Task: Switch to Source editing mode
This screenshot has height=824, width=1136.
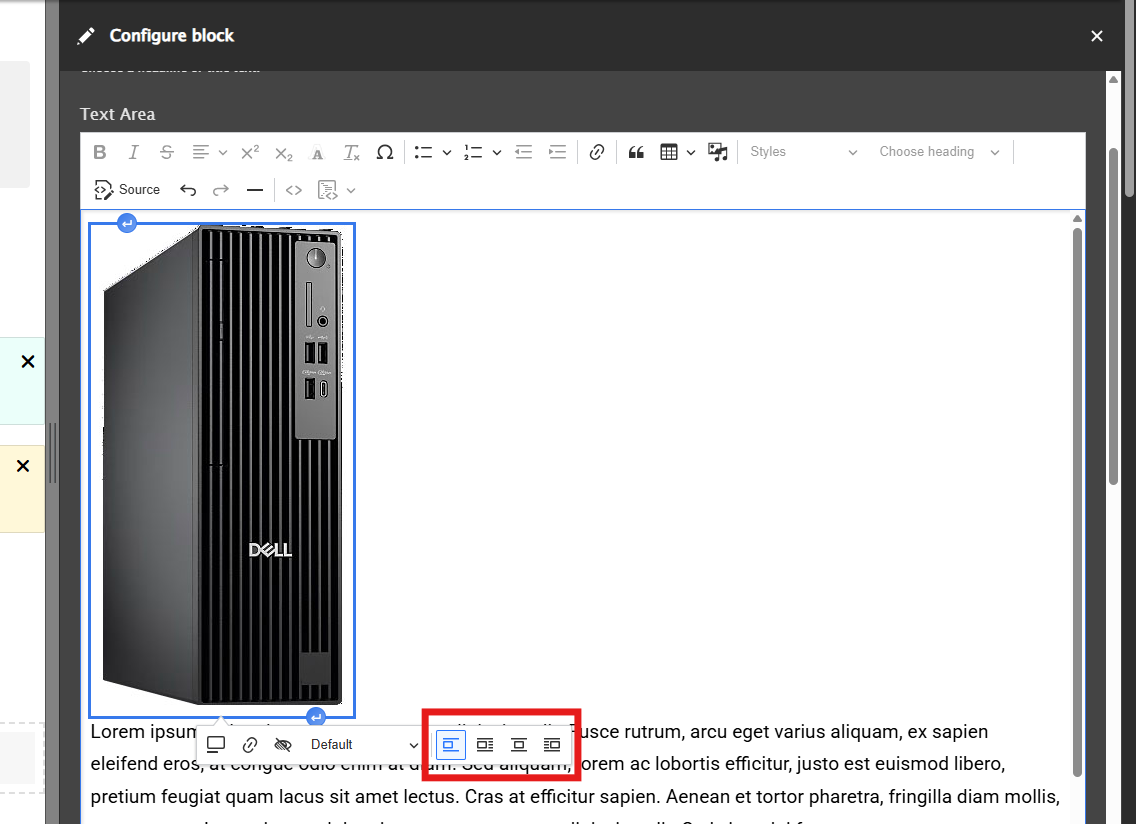Action: [127, 190]
